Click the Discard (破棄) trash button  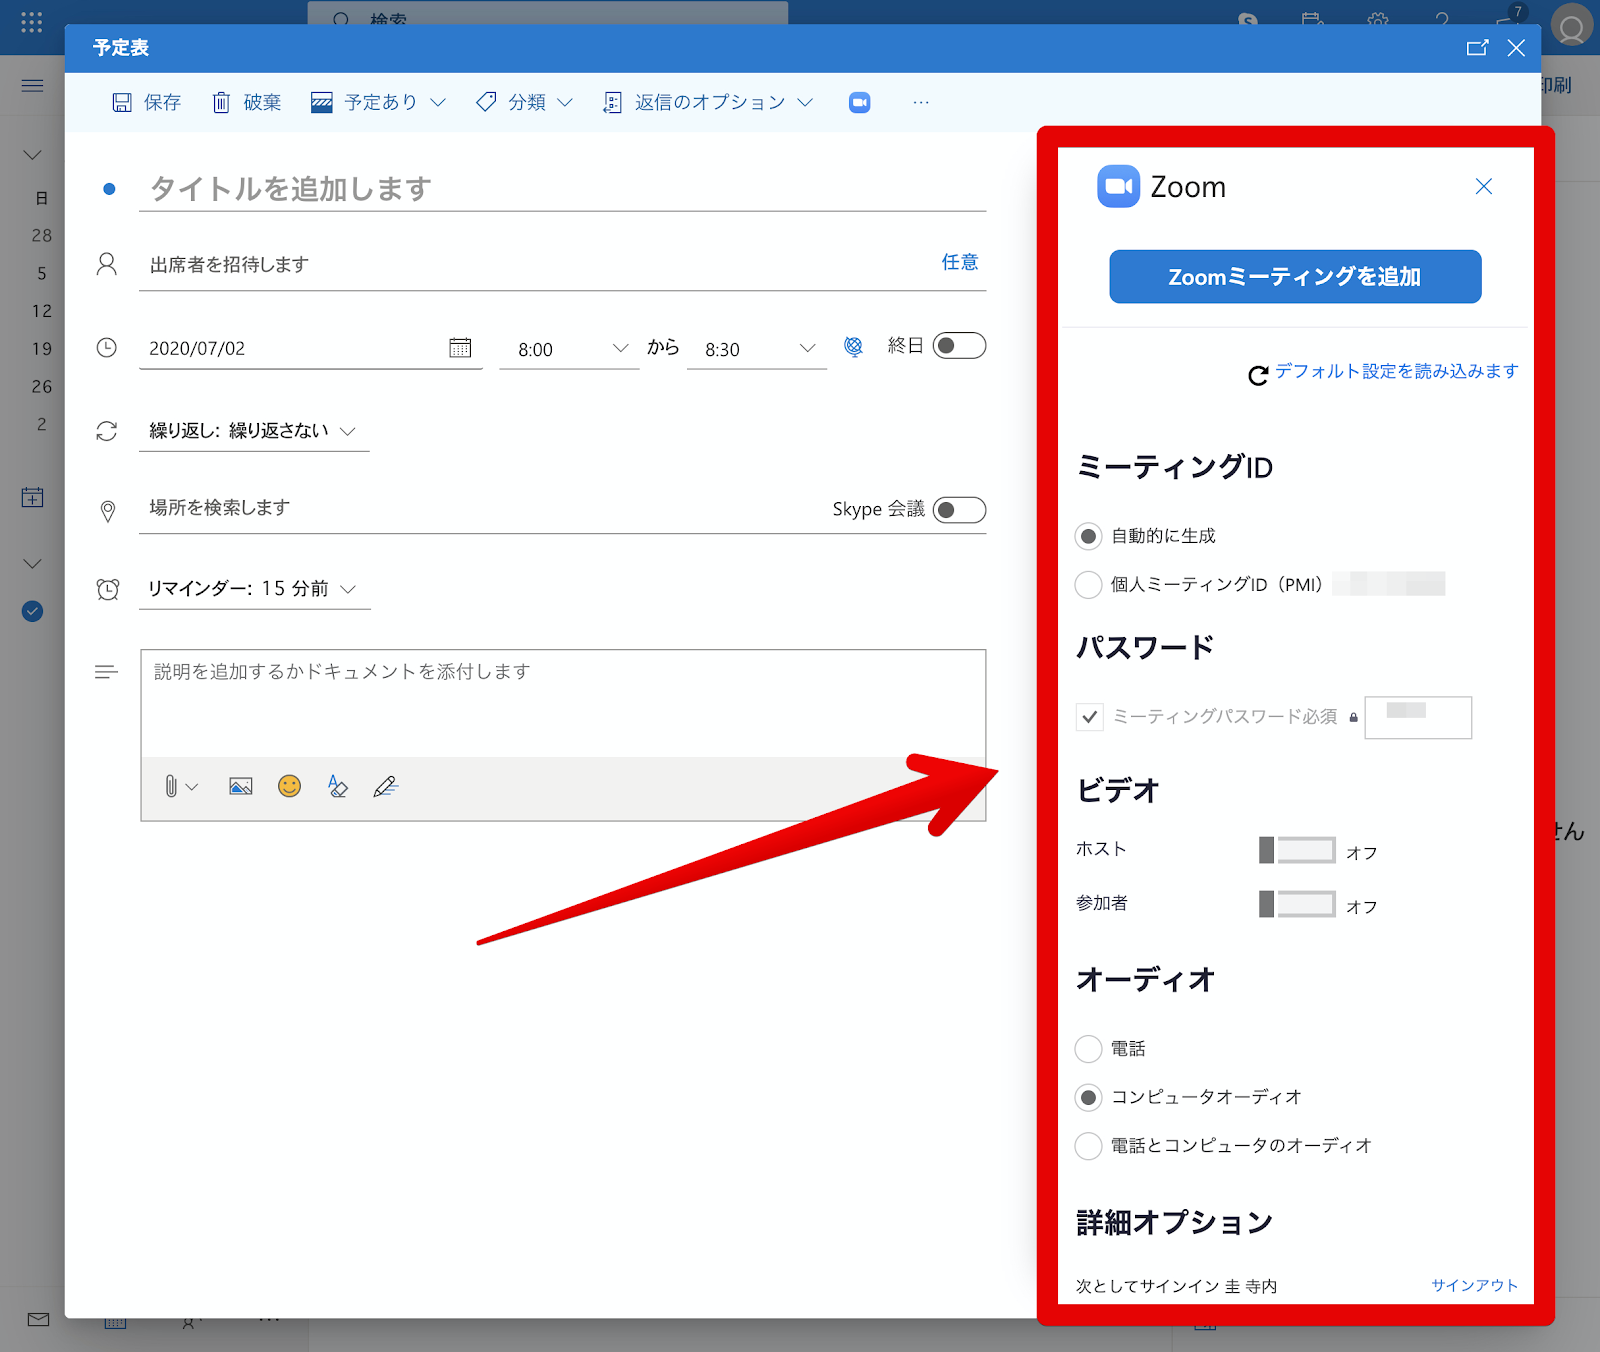(247, 102)
